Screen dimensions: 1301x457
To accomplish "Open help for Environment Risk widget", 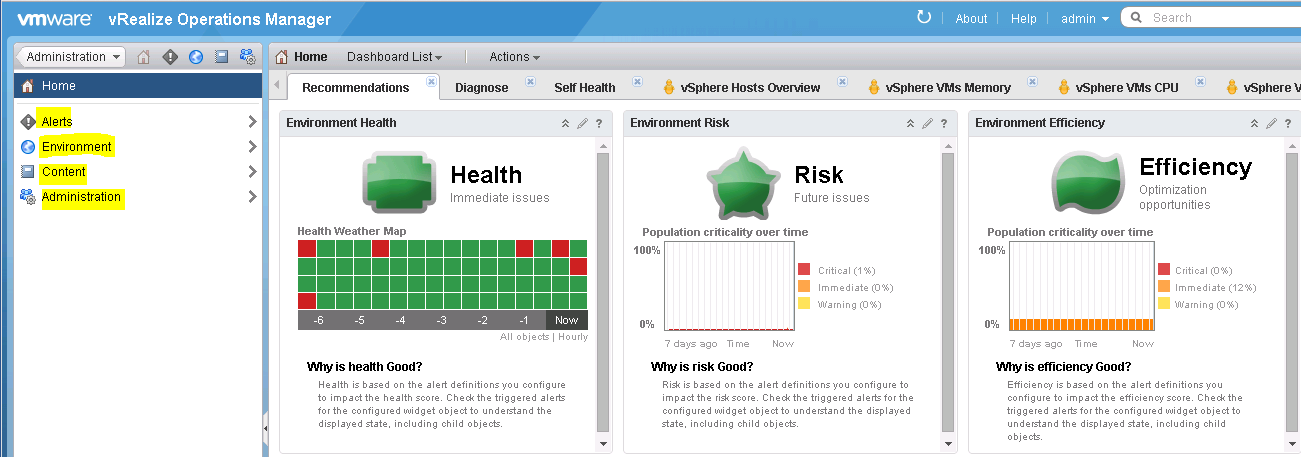I will [x=944, y=123].
